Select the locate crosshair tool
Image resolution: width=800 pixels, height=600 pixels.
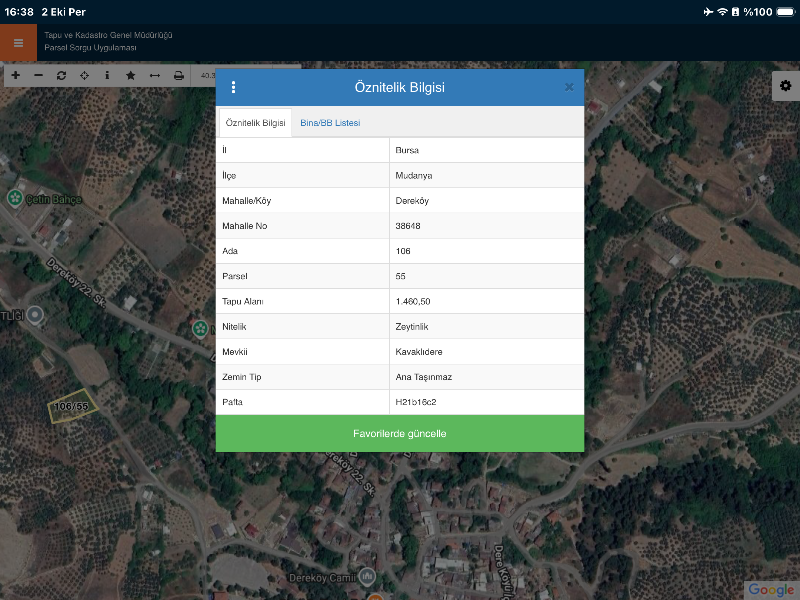click(x=84, y=75)
